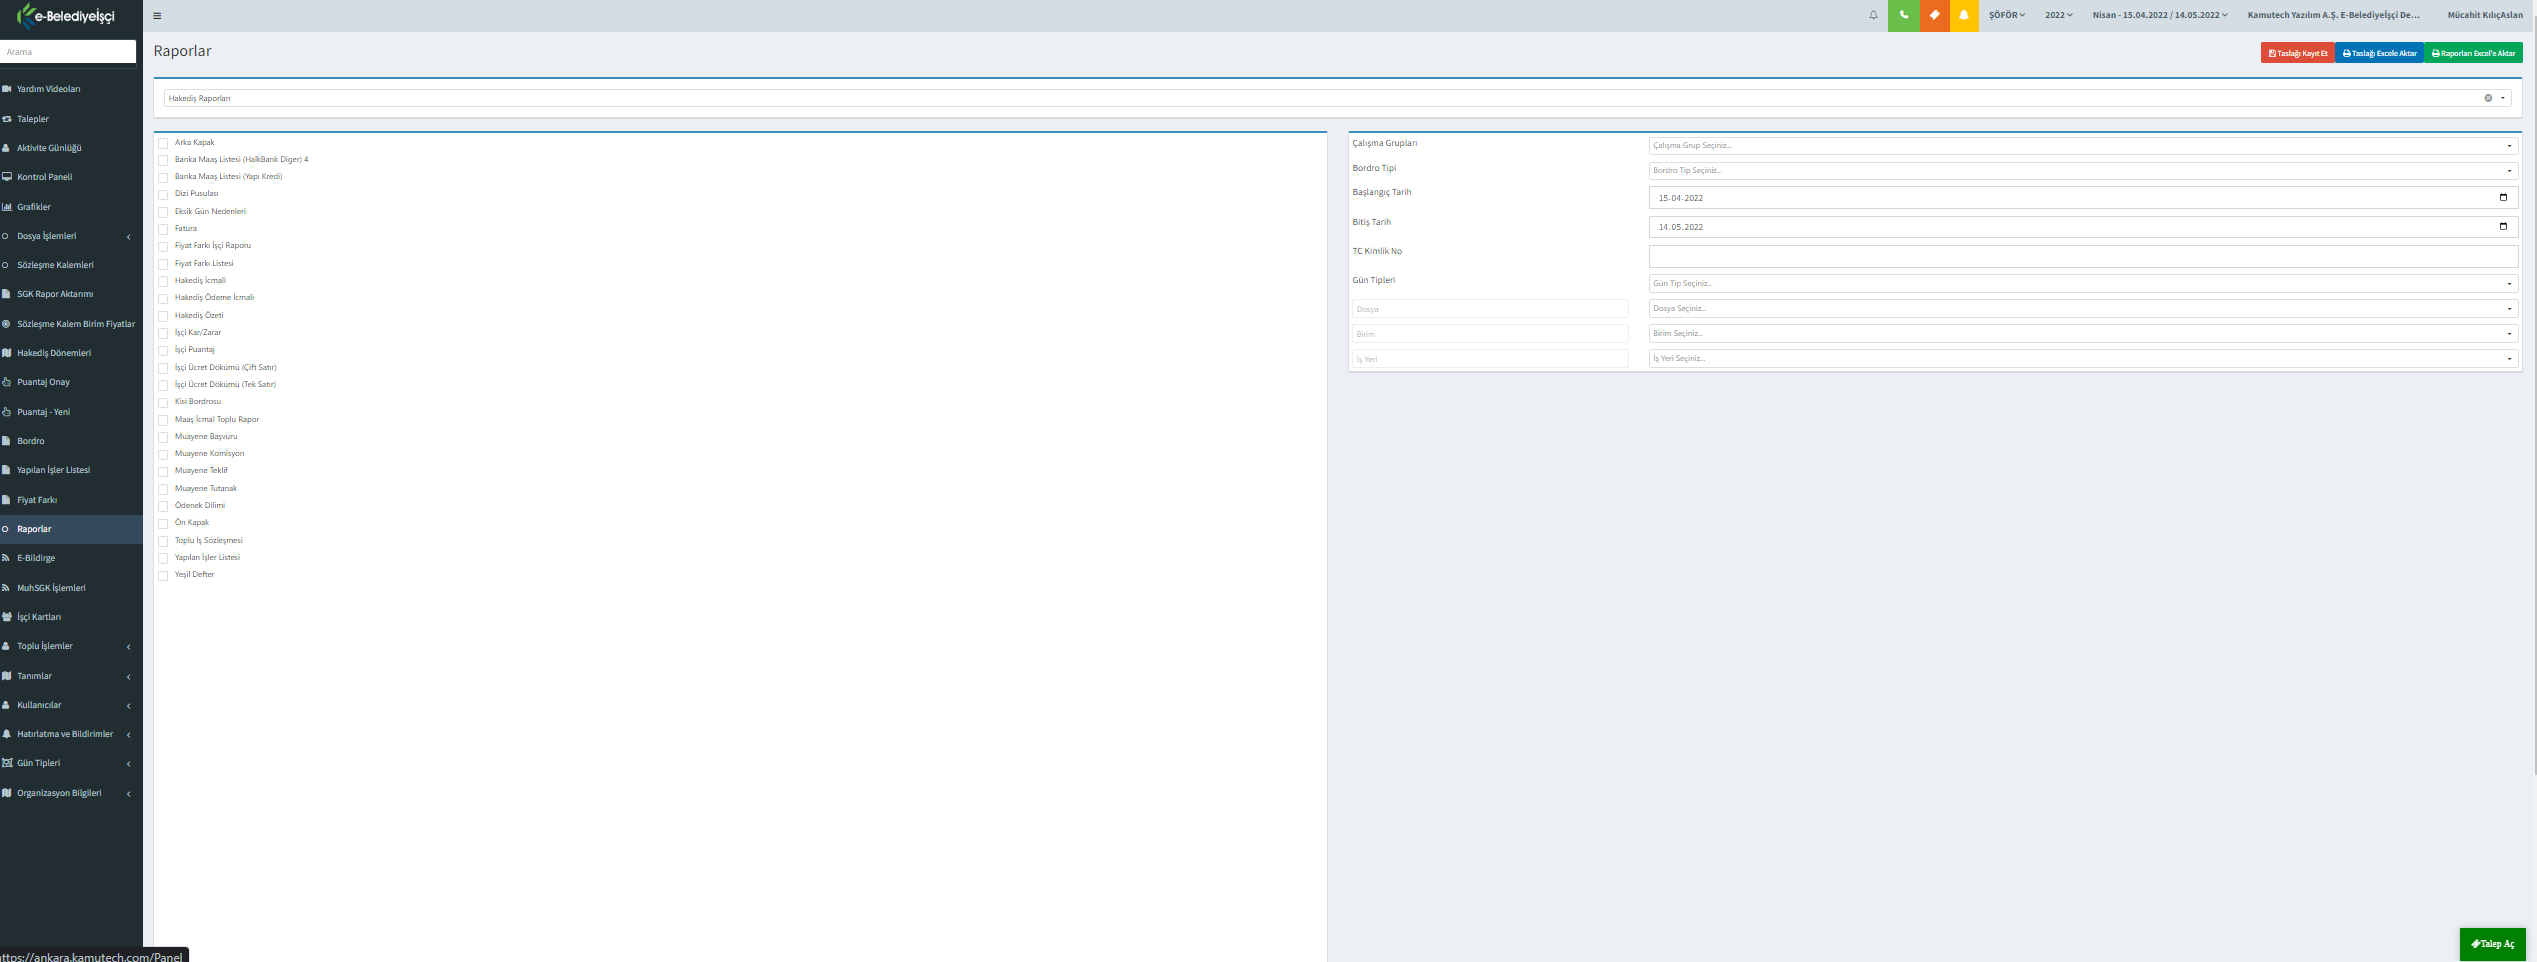Click the SGK Rapor Aktarımı icon

(6, 294)
